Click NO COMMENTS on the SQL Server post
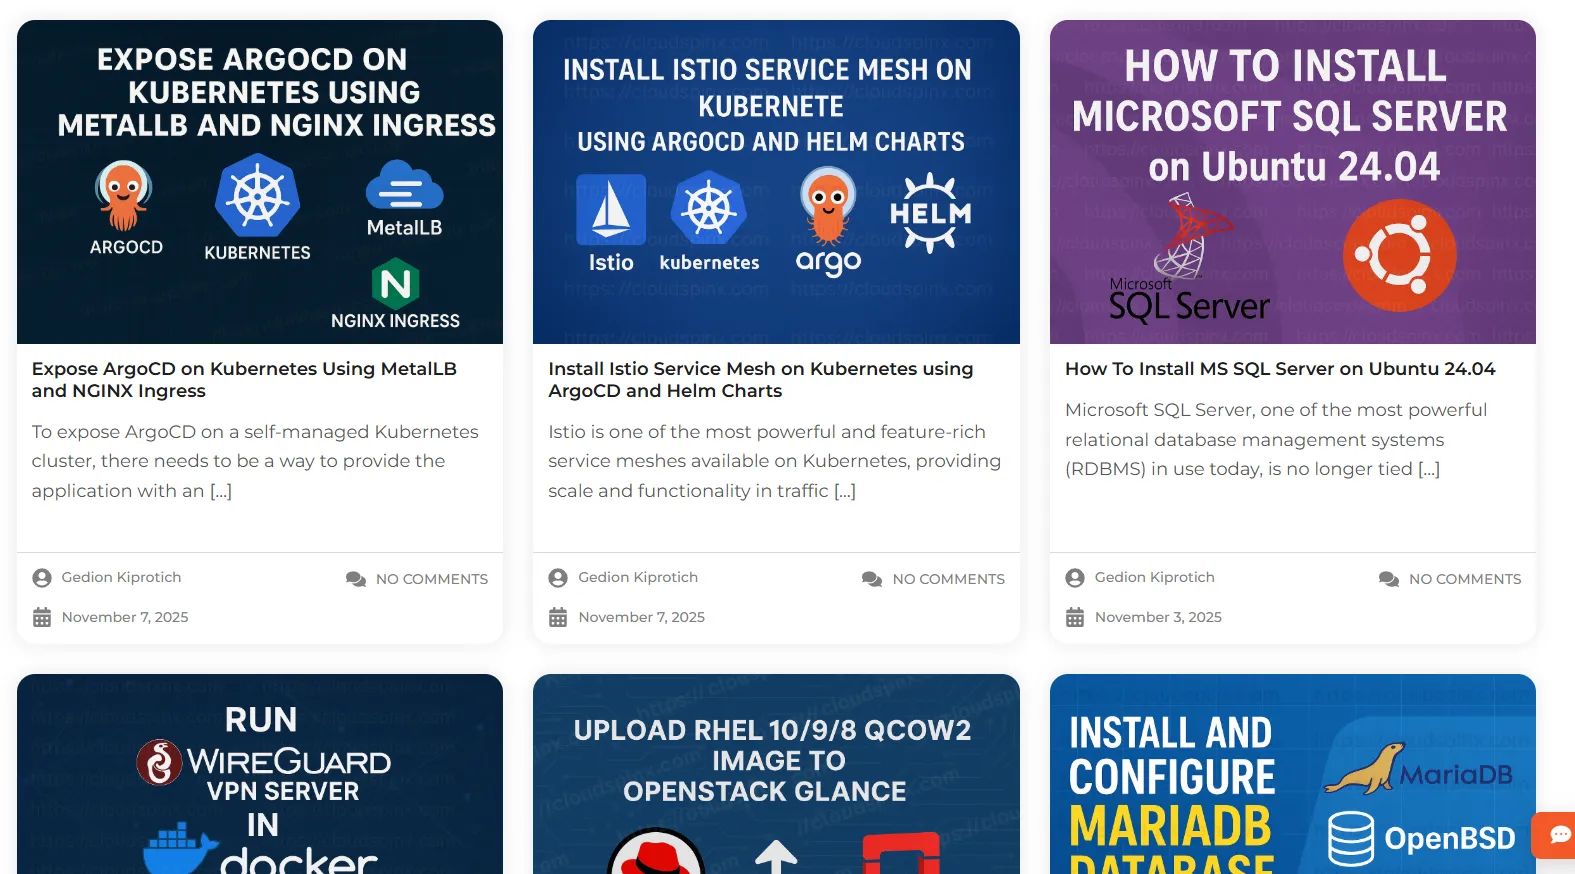Screen dimensions: 1575x874 [1465, 579]
